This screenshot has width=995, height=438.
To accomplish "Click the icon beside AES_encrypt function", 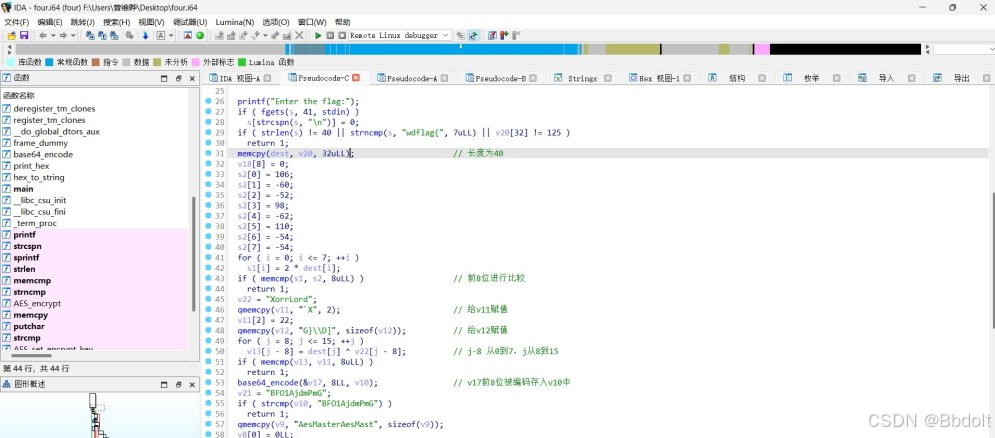I will point(6,303).
